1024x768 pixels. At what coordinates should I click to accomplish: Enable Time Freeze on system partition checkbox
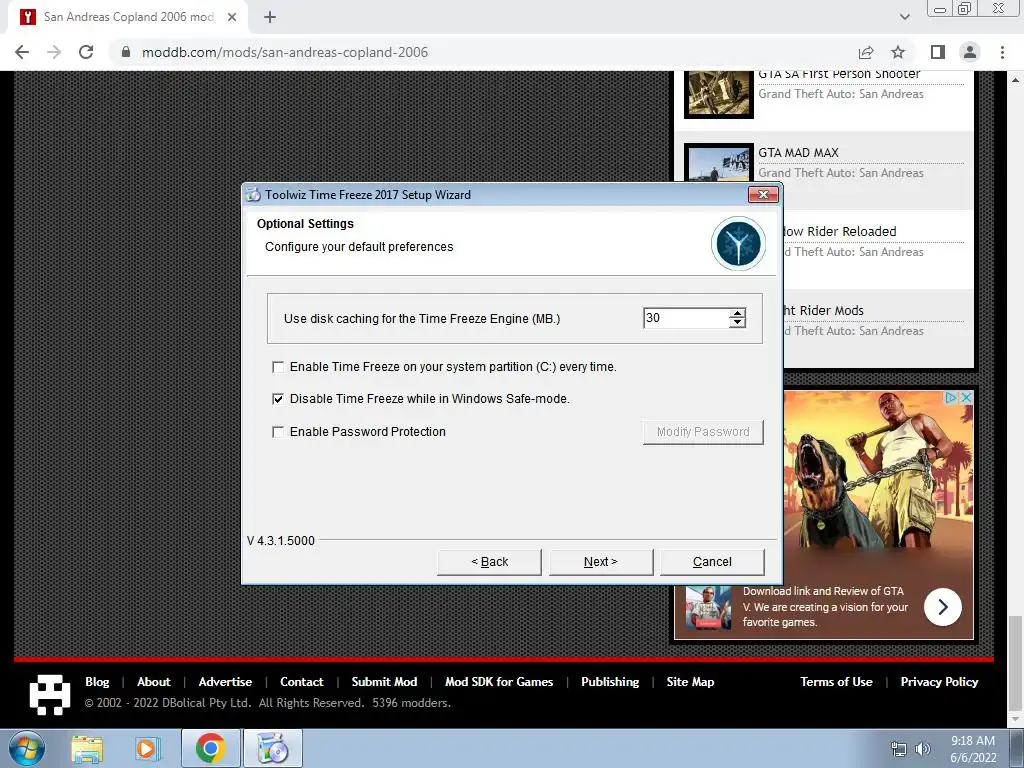[x=278, y=367]
